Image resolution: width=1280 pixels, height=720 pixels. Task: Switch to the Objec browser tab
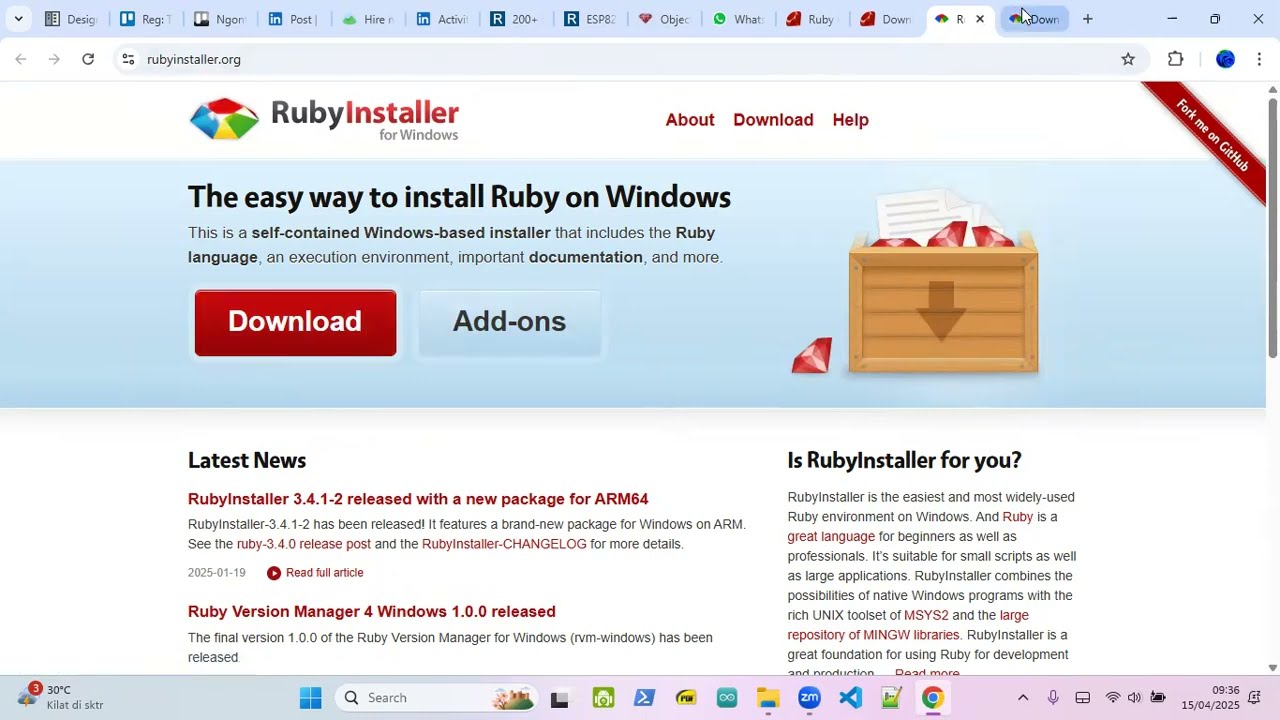click(663, 19)
